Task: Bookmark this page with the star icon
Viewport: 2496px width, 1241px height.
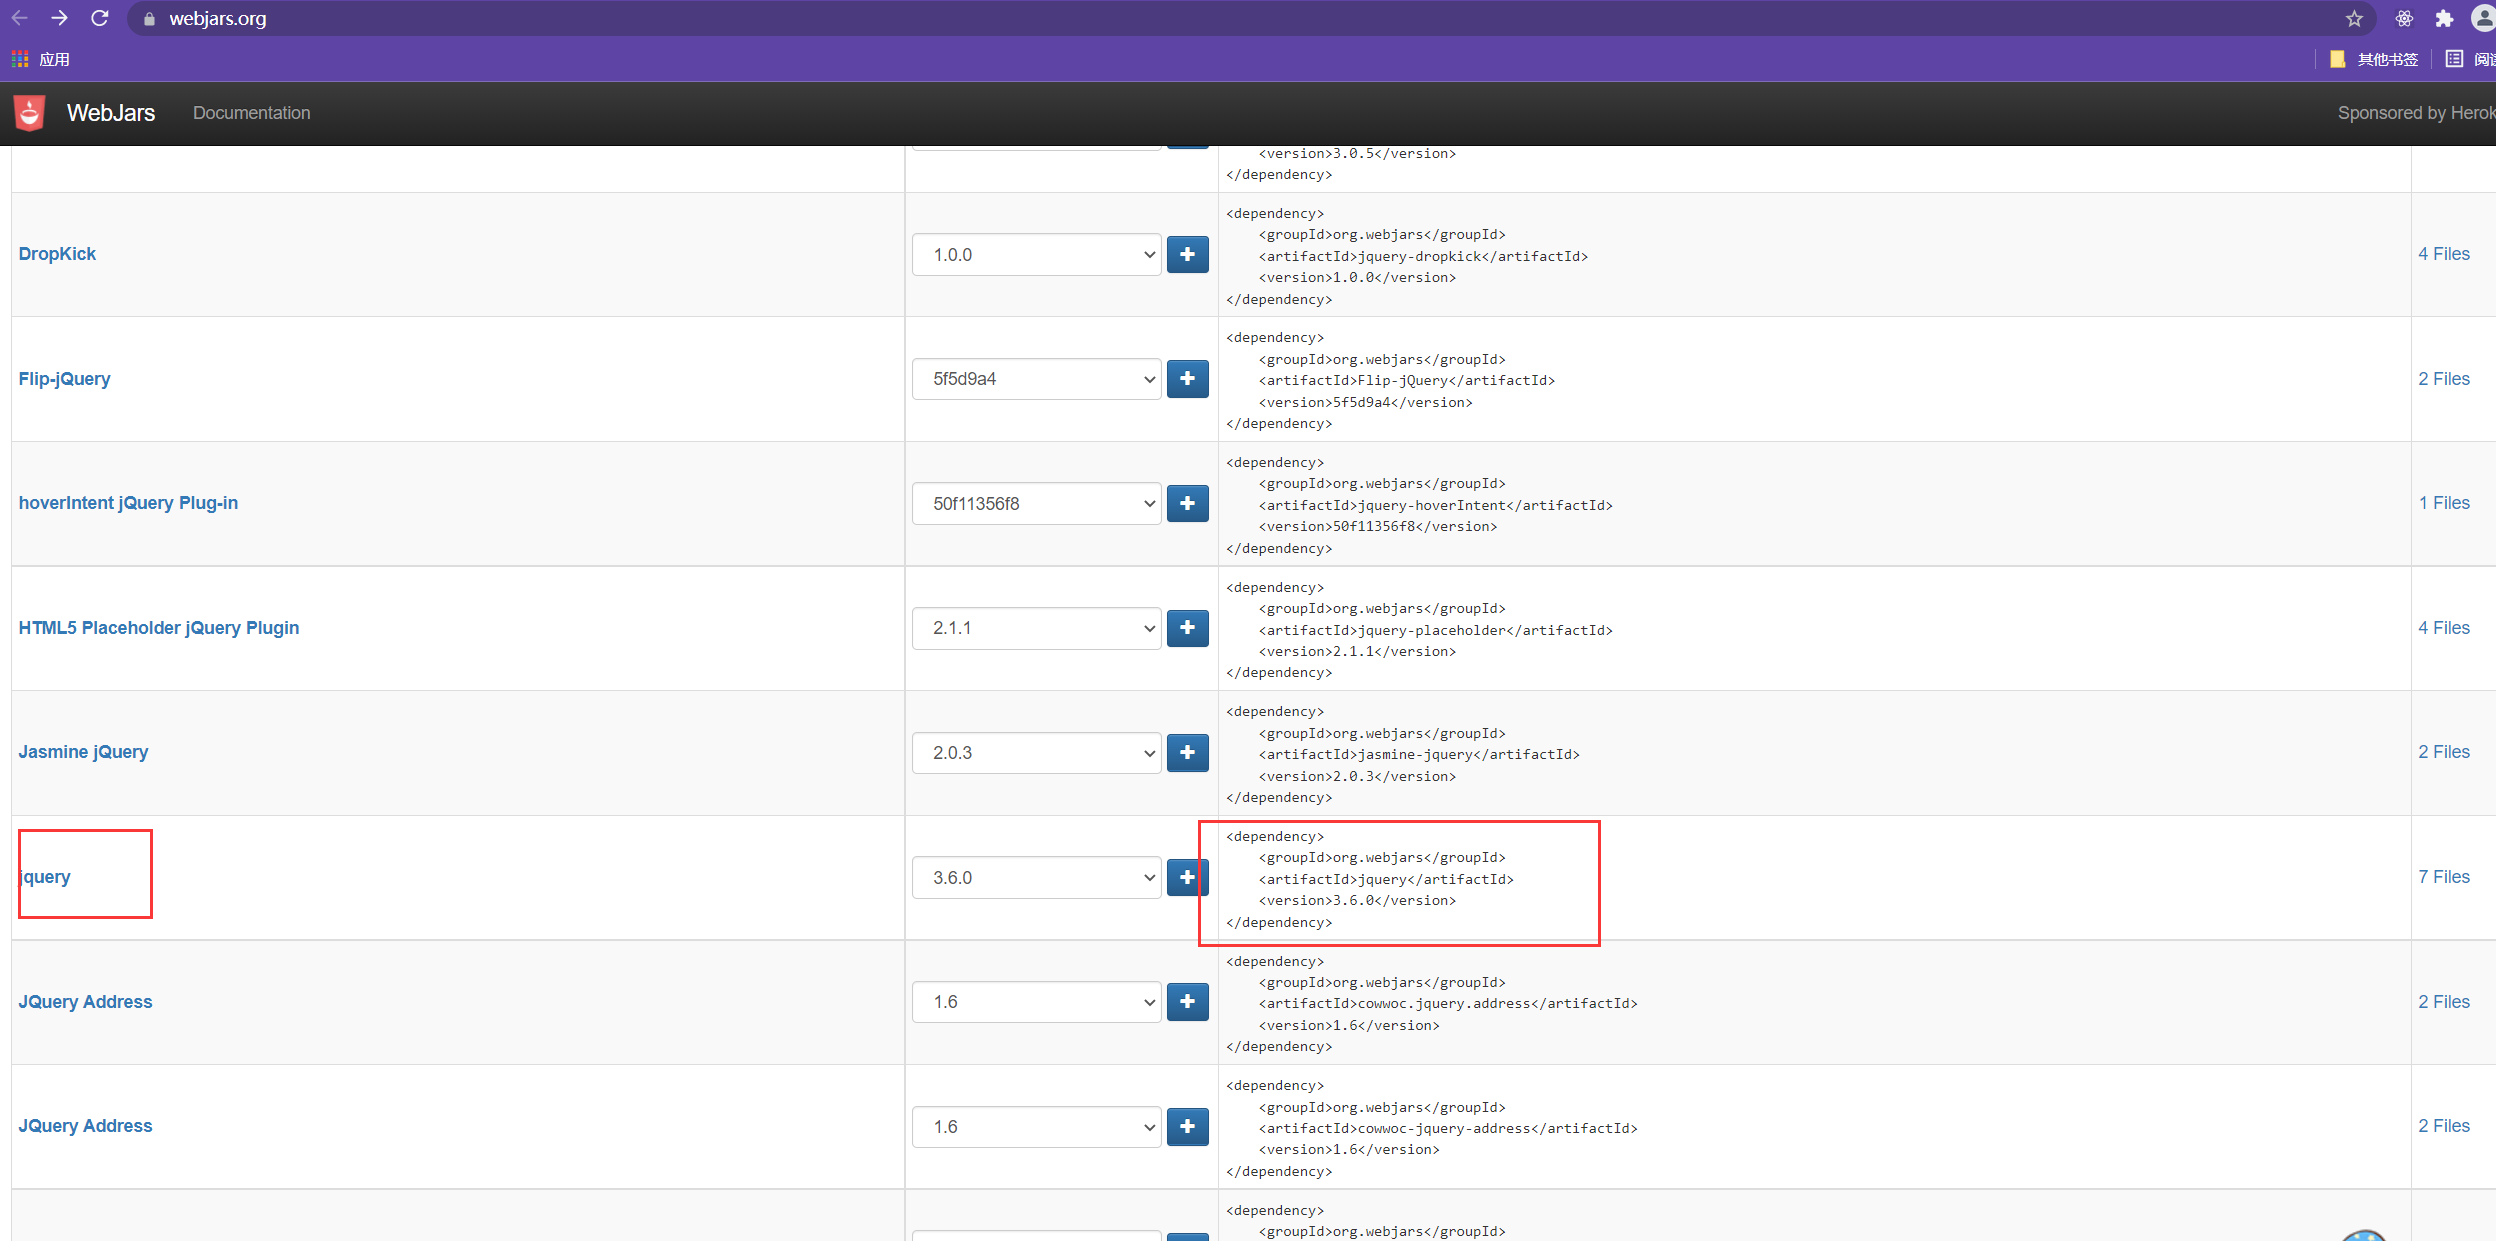Action: tap(2354, 19)
